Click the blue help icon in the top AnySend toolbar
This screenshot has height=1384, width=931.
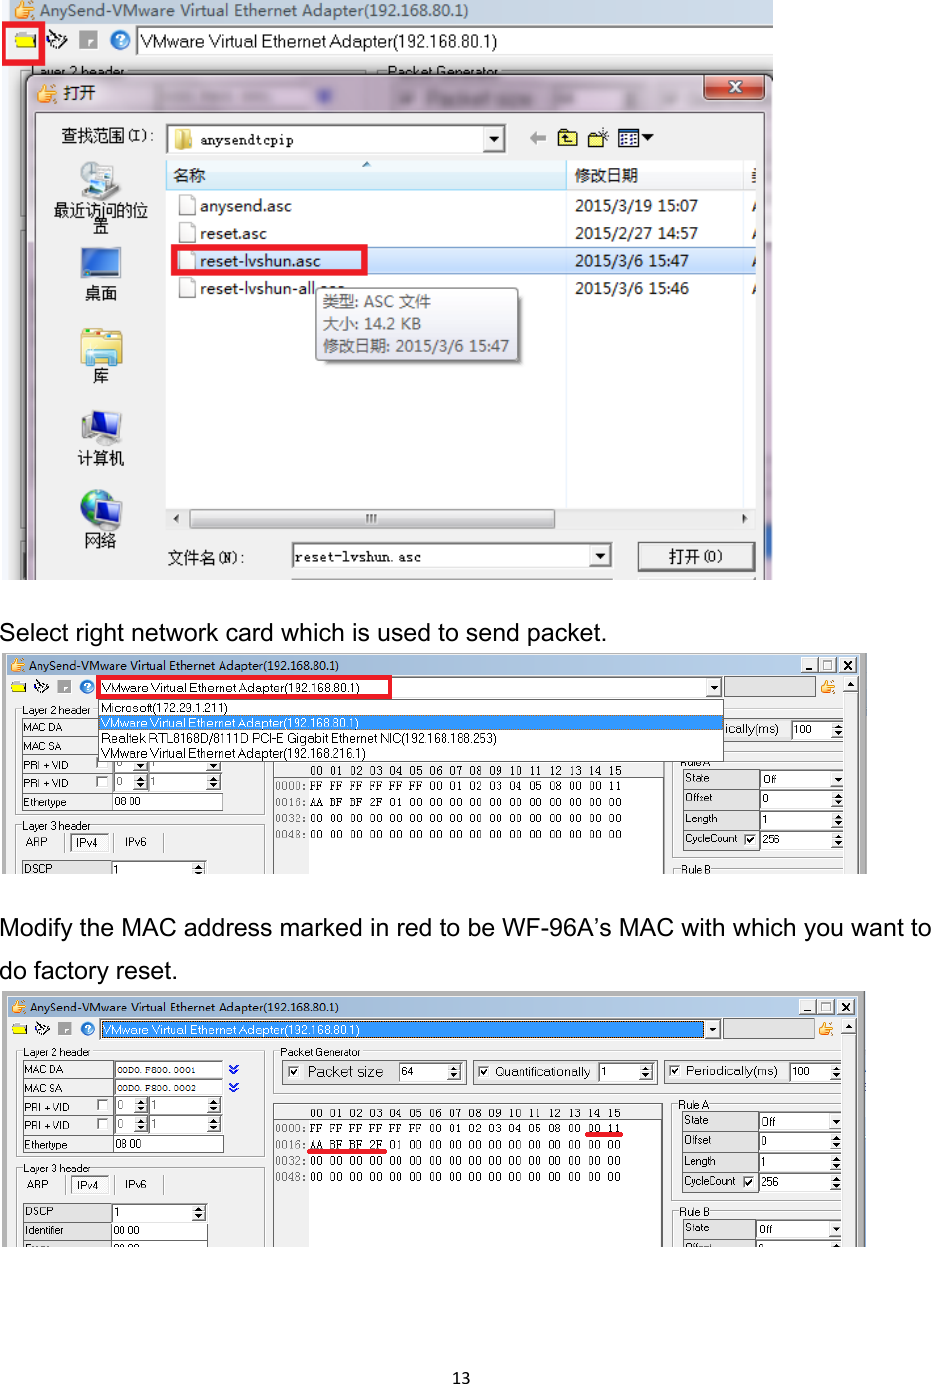coord(120,40)
